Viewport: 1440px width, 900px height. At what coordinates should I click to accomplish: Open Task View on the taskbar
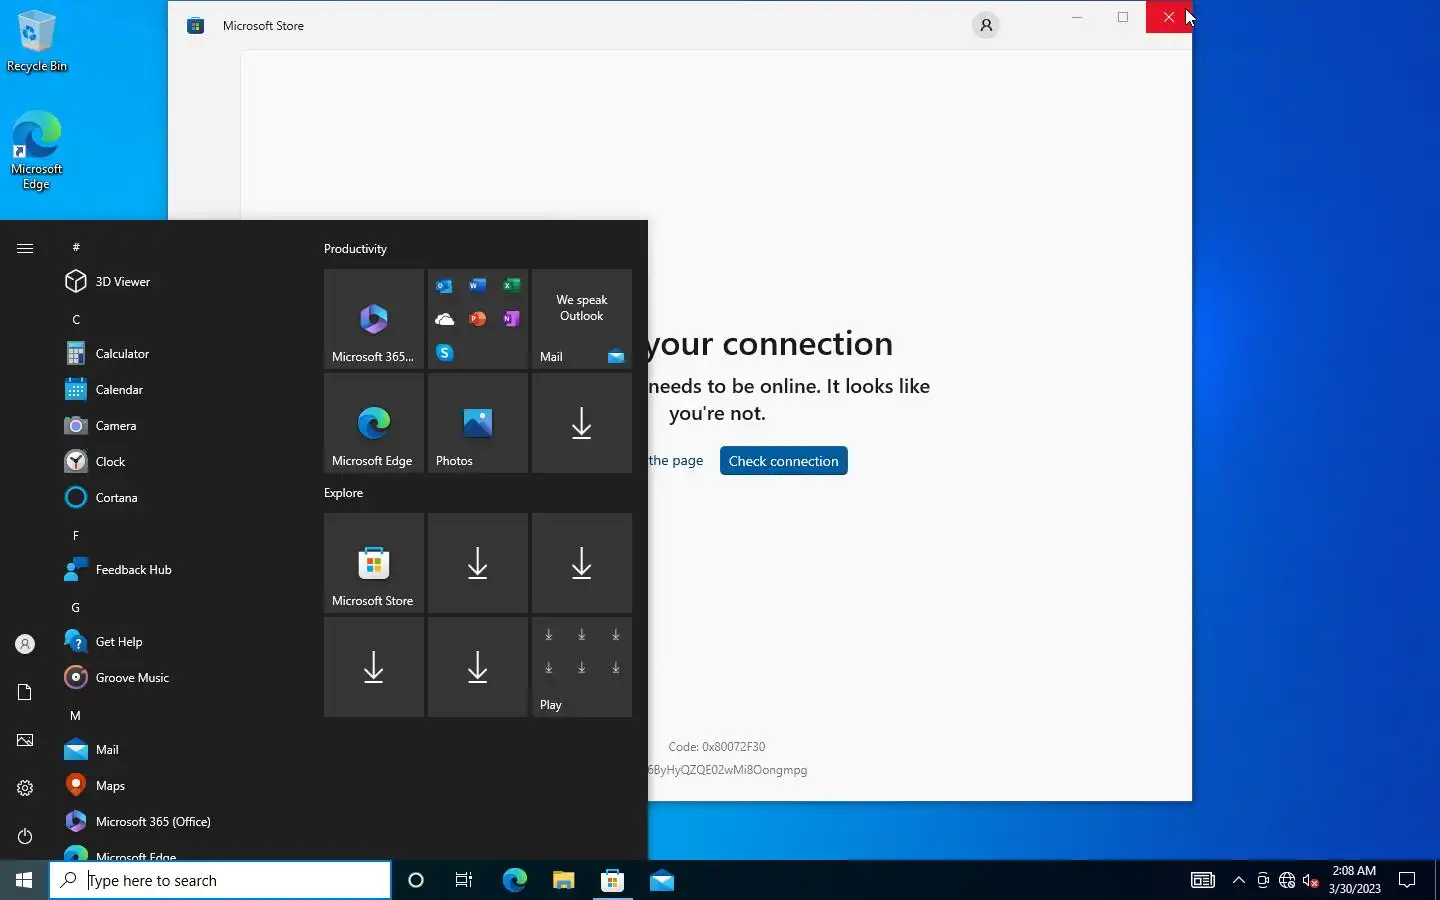point(464,880)
